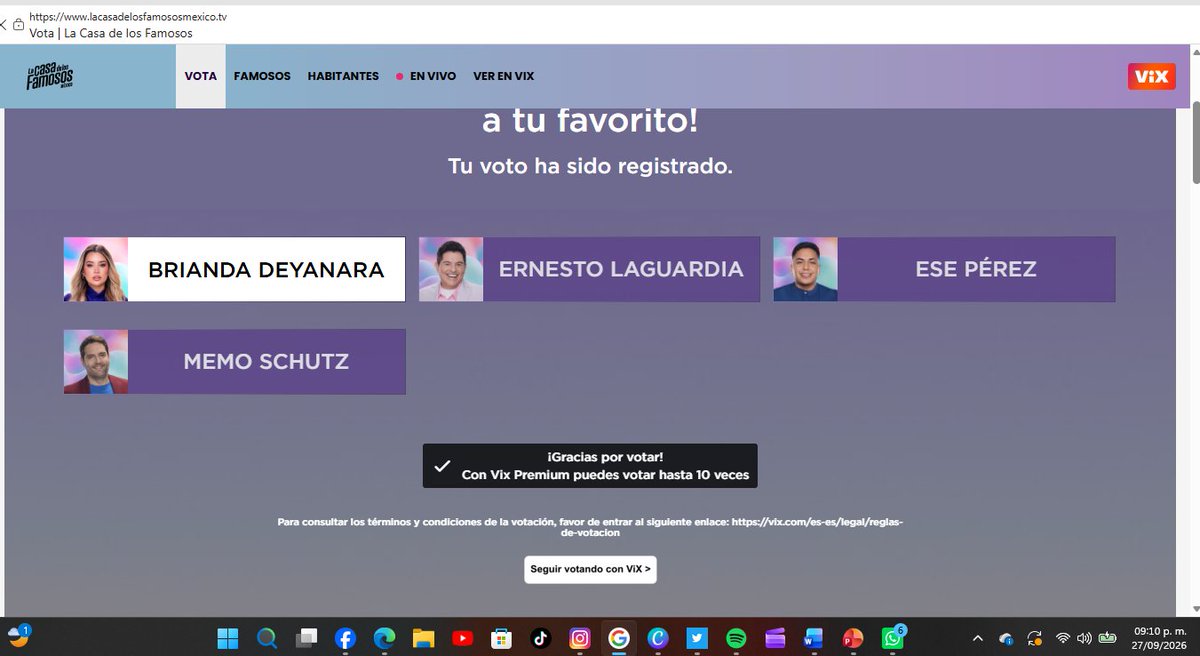Expand hidden system tray icons chevron
Screen dimensions: 1200x656
coord(978,638)
